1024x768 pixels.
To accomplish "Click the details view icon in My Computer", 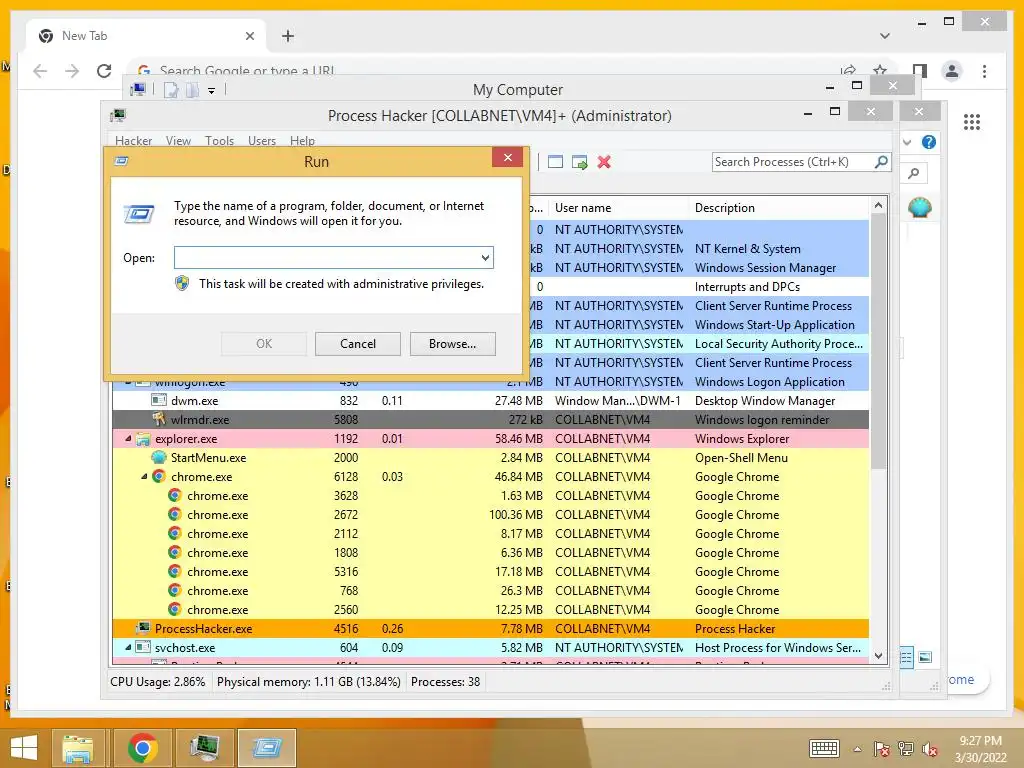I will point(906,658).
